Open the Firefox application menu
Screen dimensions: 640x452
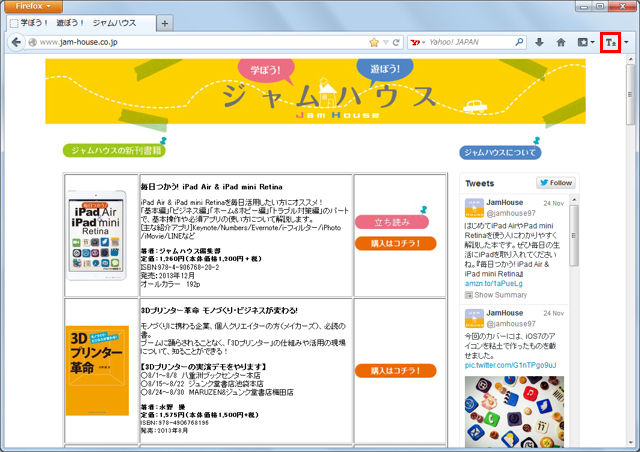pyautogui.click(x=33, y=6)
